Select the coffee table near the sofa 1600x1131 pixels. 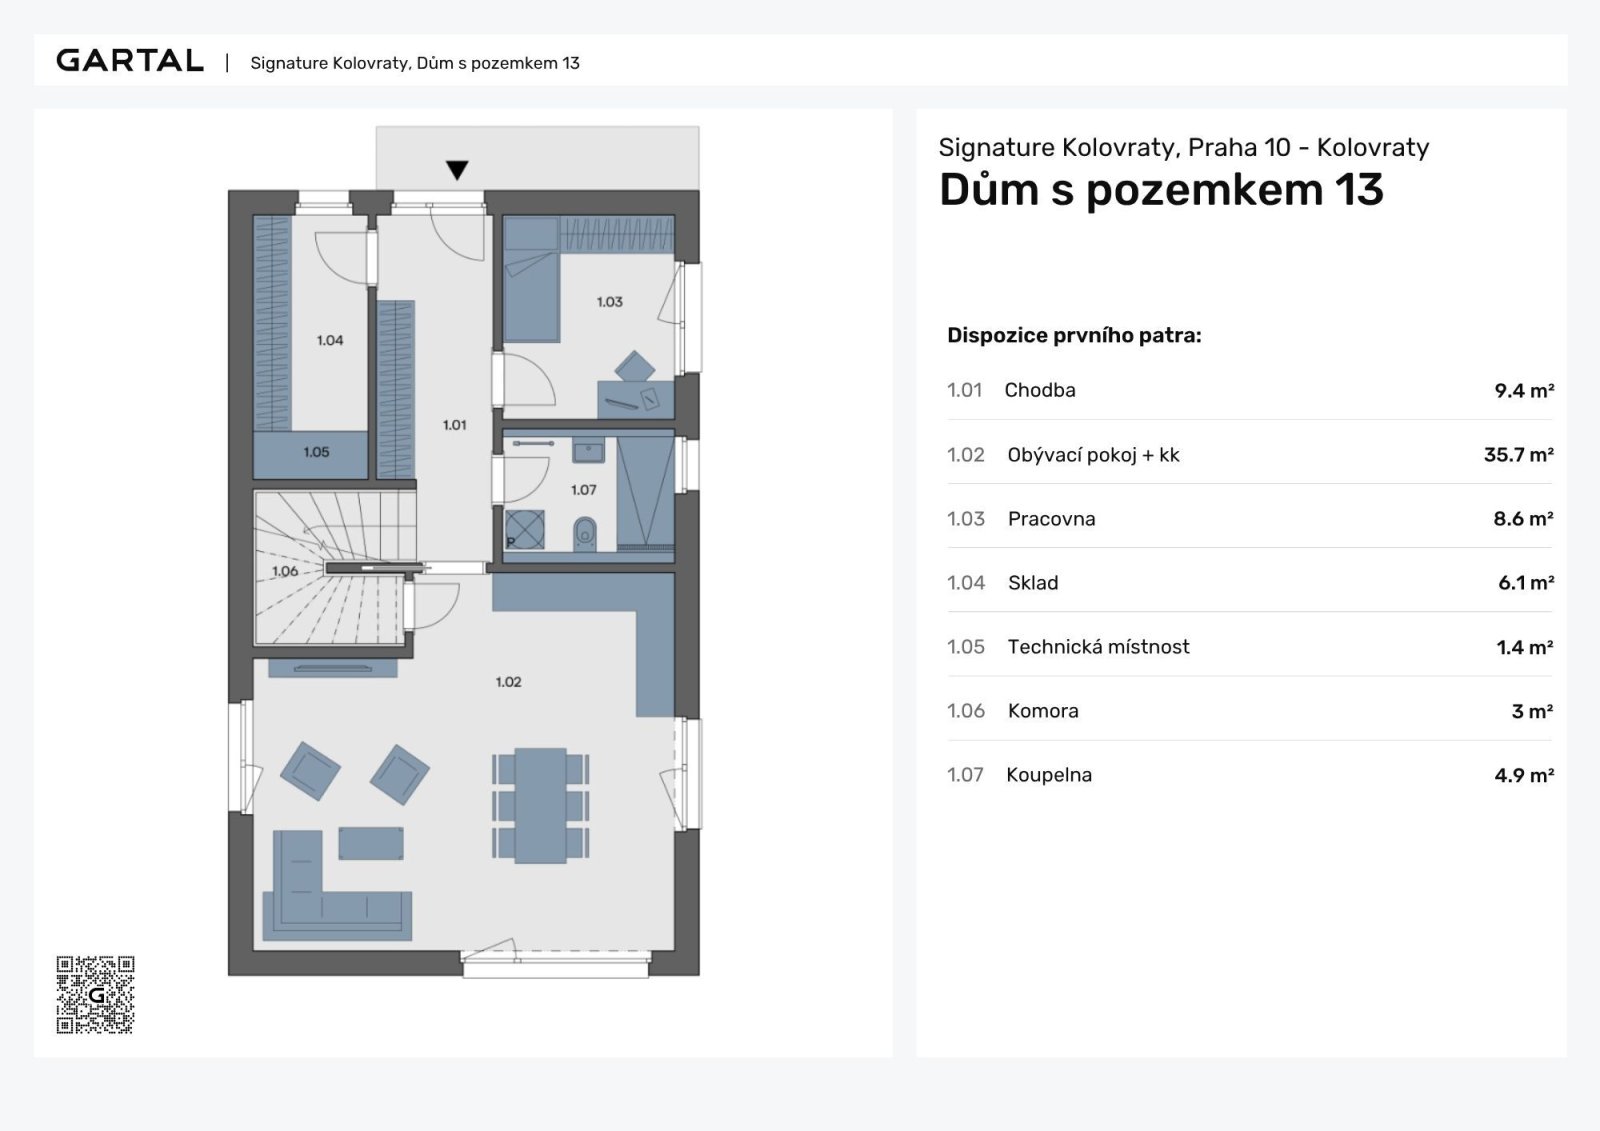tap(371, 843)
